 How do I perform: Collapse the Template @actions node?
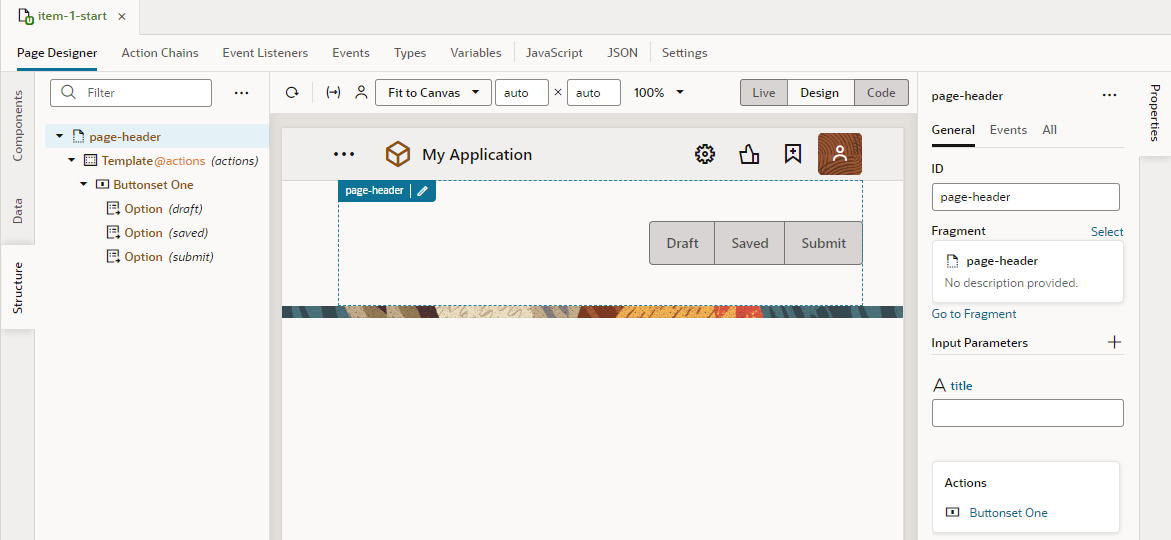pyautogui.click(x=72, y=161)
